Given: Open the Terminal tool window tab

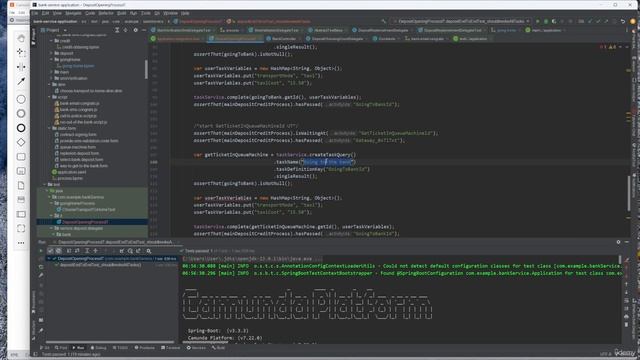Looking at the screenshot, I should [x=170, y=348].
